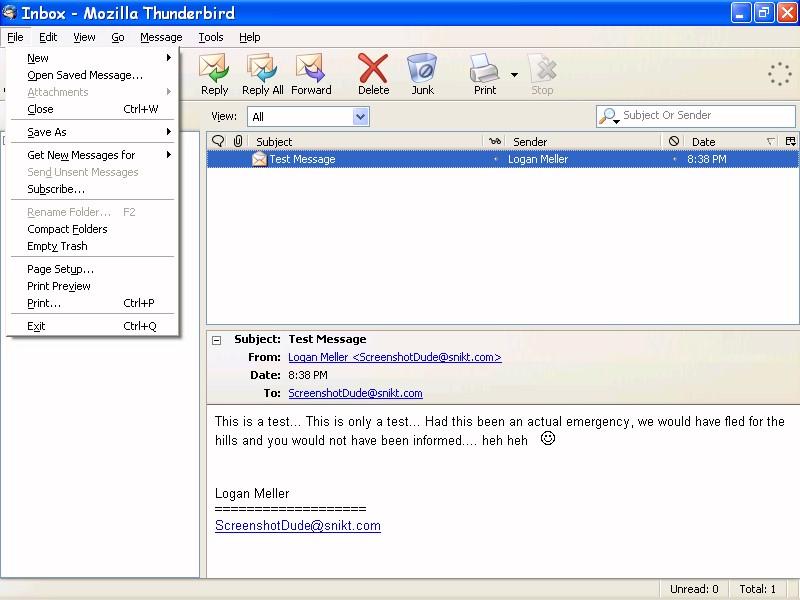Open the Go menu
The width and height of the screenshot is (800, 600).
click(118, 37)
